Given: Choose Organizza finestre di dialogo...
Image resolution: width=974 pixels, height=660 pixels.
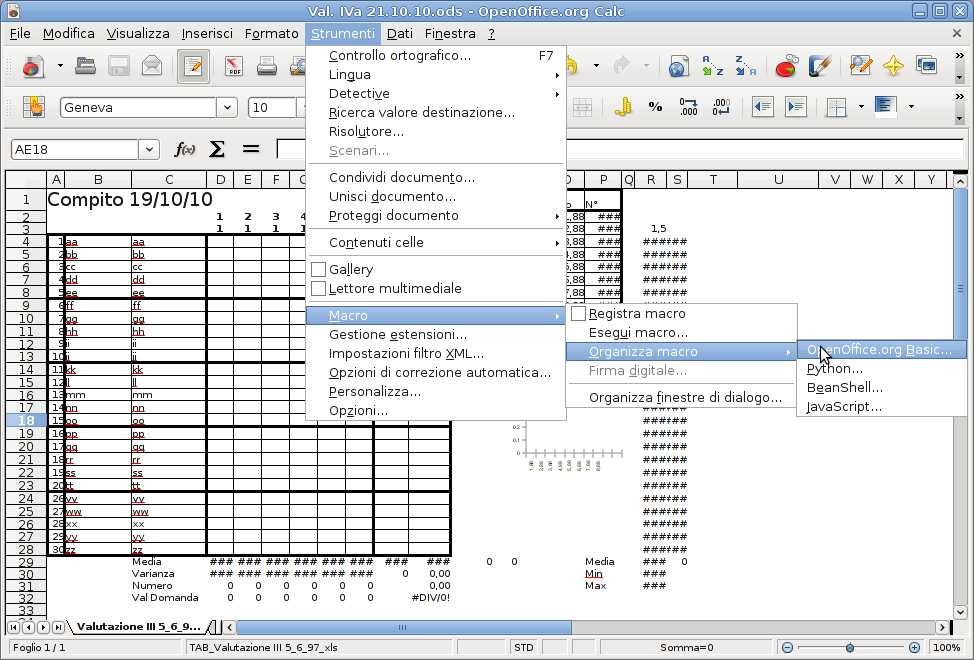Looking at the screenshot, I should (x=681, y=397).
